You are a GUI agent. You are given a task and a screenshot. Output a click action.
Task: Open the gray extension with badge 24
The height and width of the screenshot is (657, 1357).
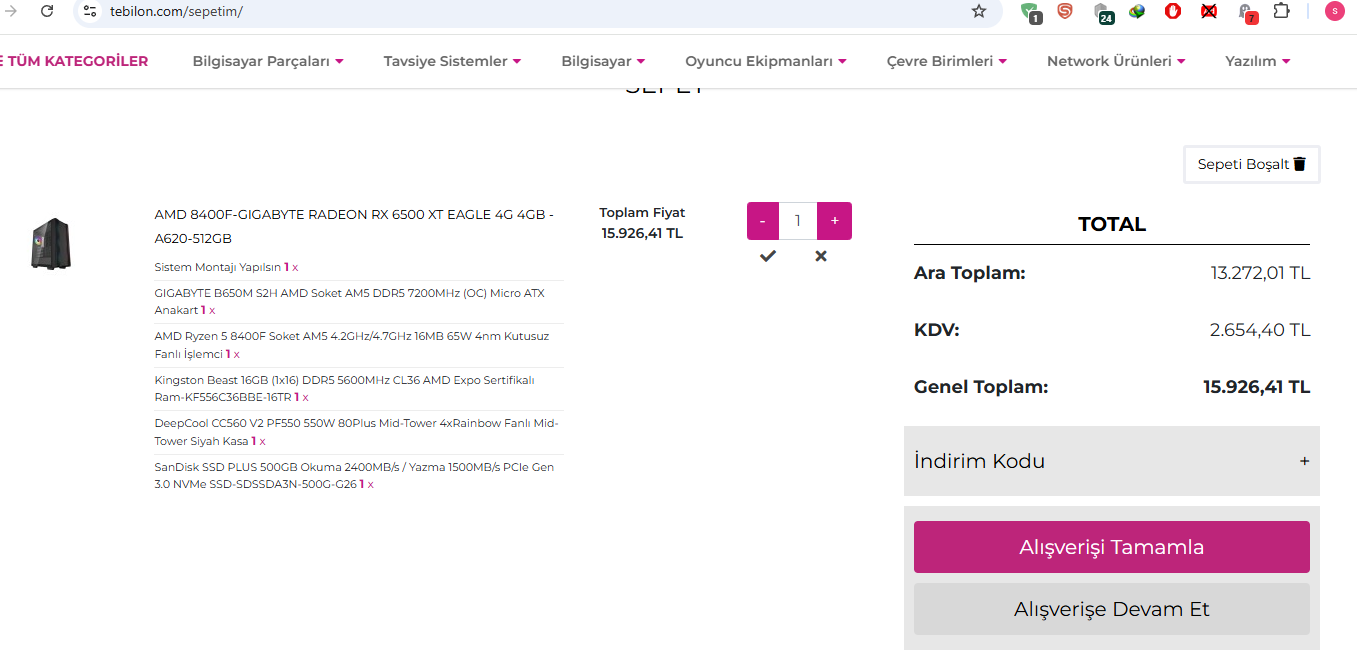[1102, 12]
